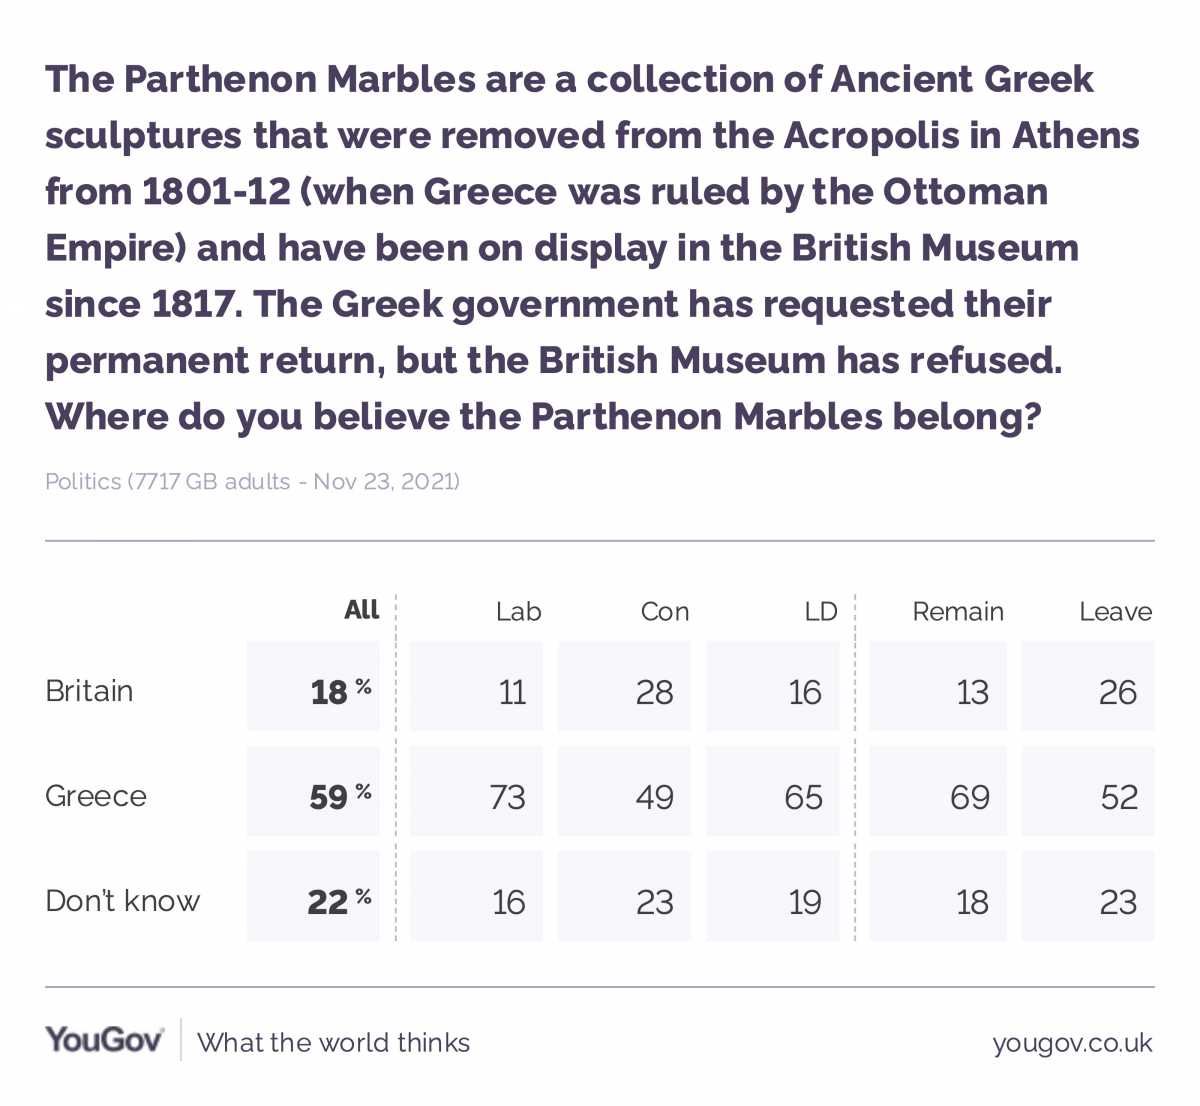
Task: Click the 69 Remain Greece cell
Action: click(936, 791)
